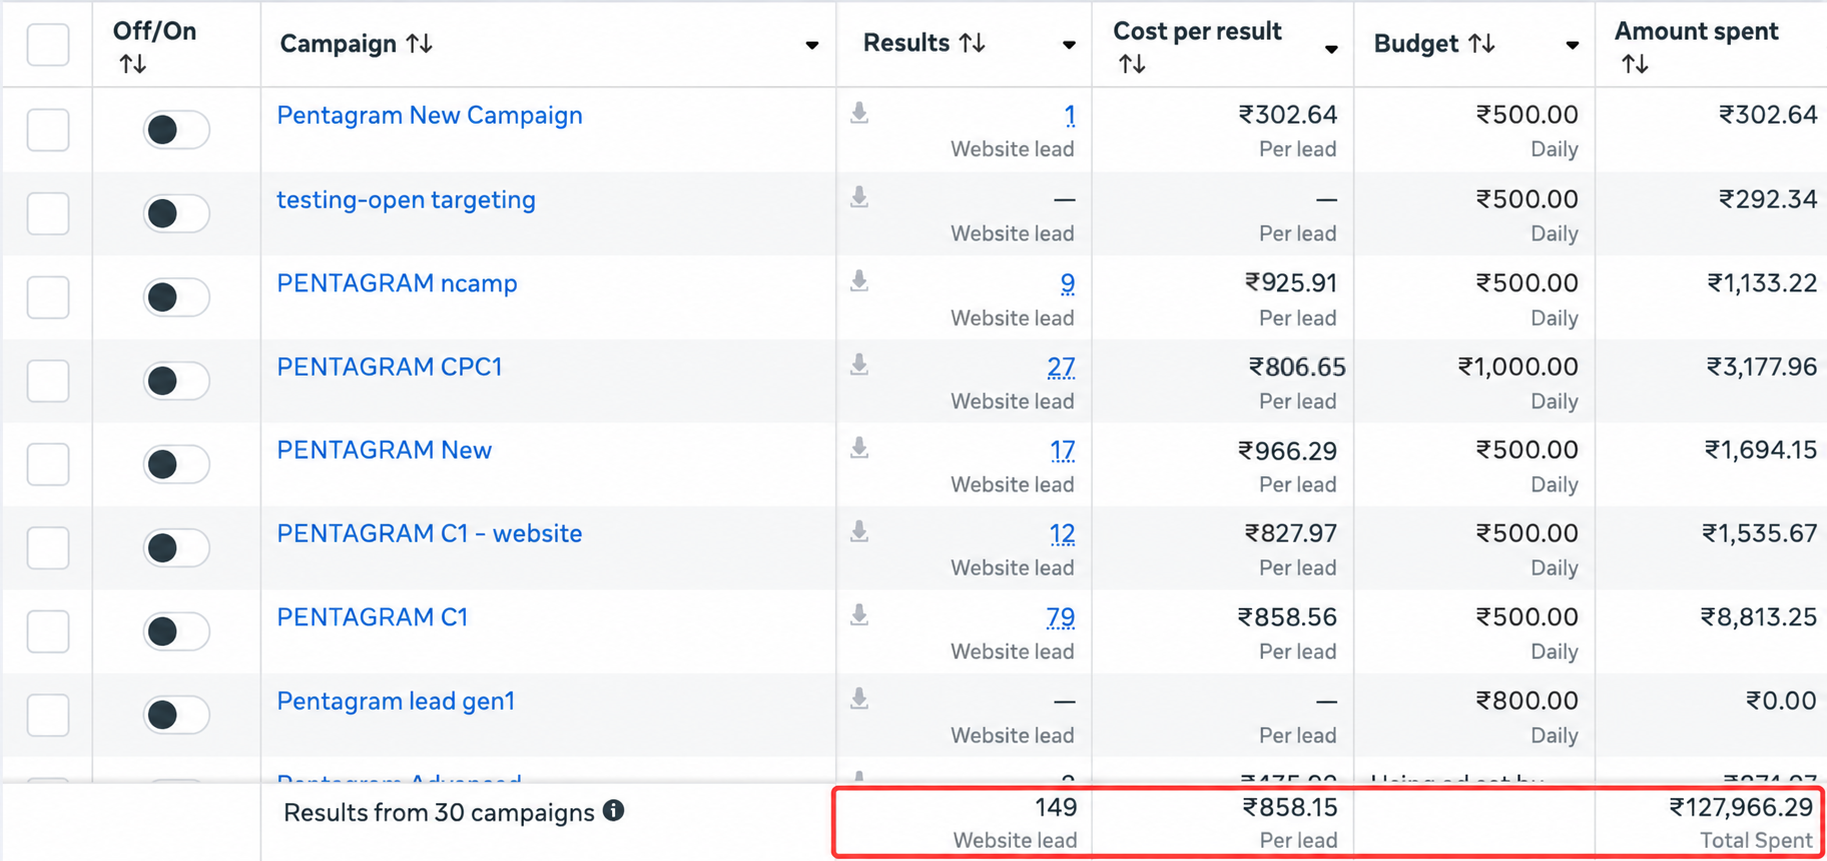This screenshot has height=861, width=1827.
Task: Click info icon beside Results from 30 campaigns
Action: [614, 811]
